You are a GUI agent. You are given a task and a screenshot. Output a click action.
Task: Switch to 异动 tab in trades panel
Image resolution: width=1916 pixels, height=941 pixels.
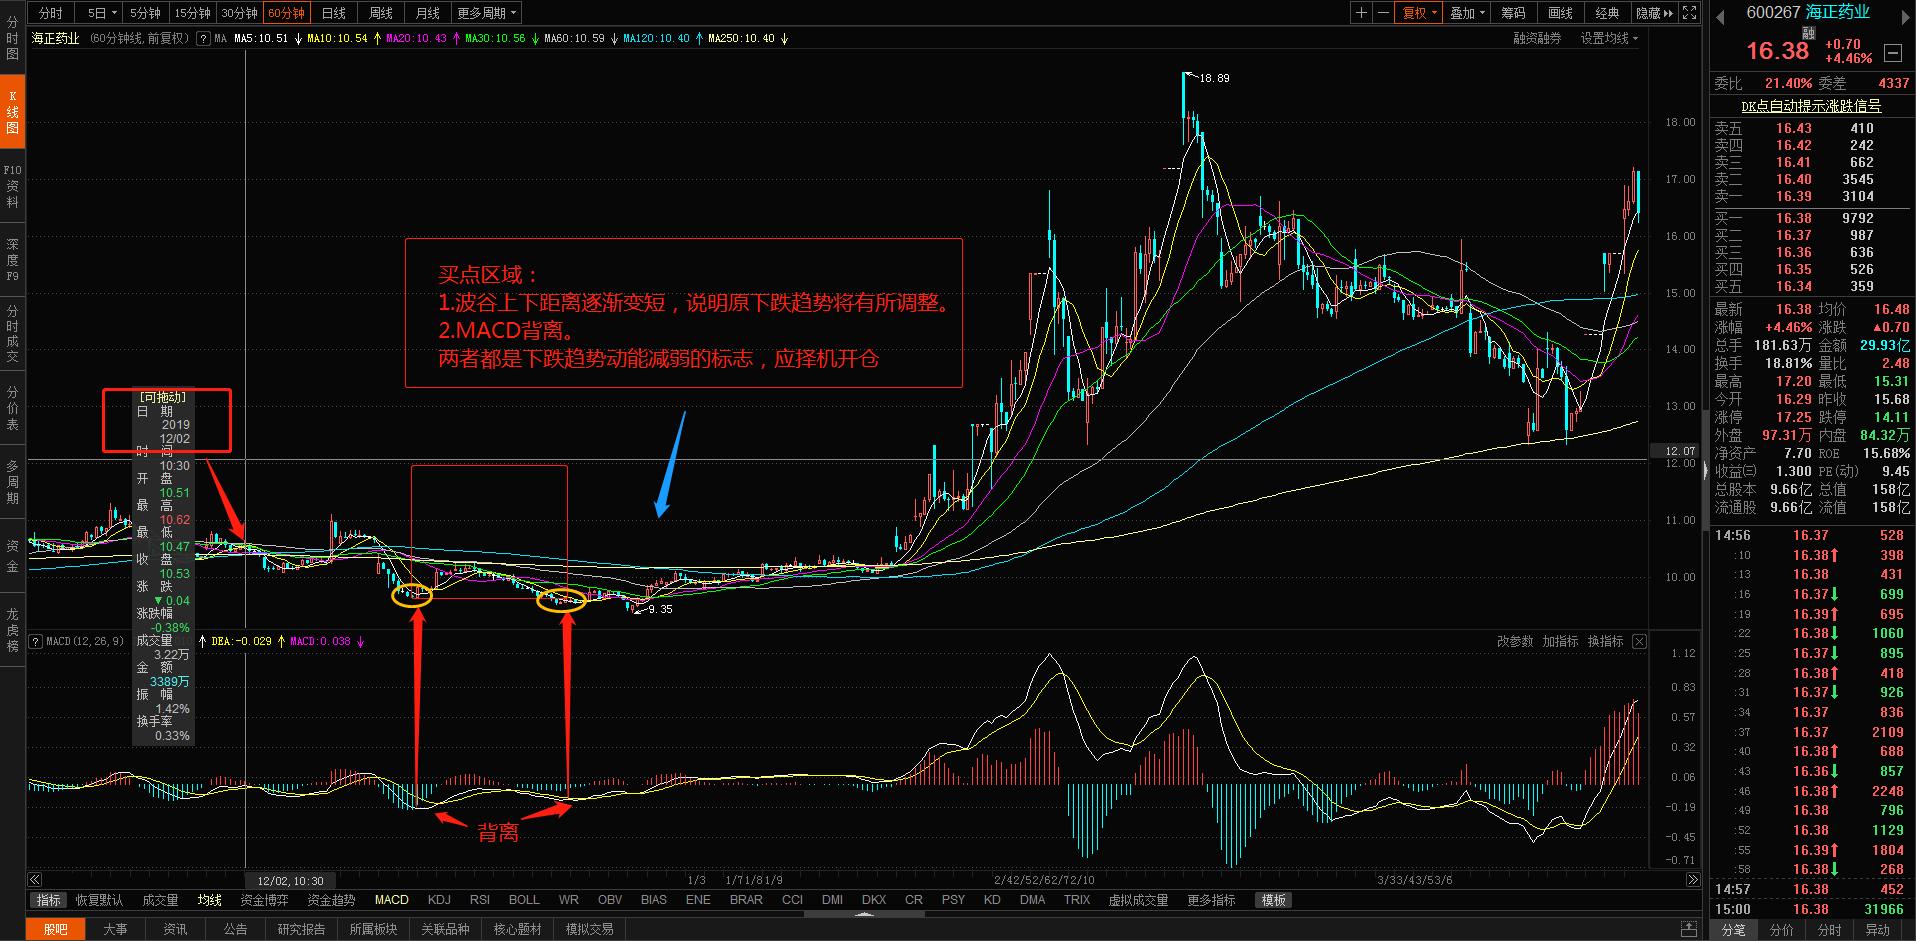[x=1877, y=930]
